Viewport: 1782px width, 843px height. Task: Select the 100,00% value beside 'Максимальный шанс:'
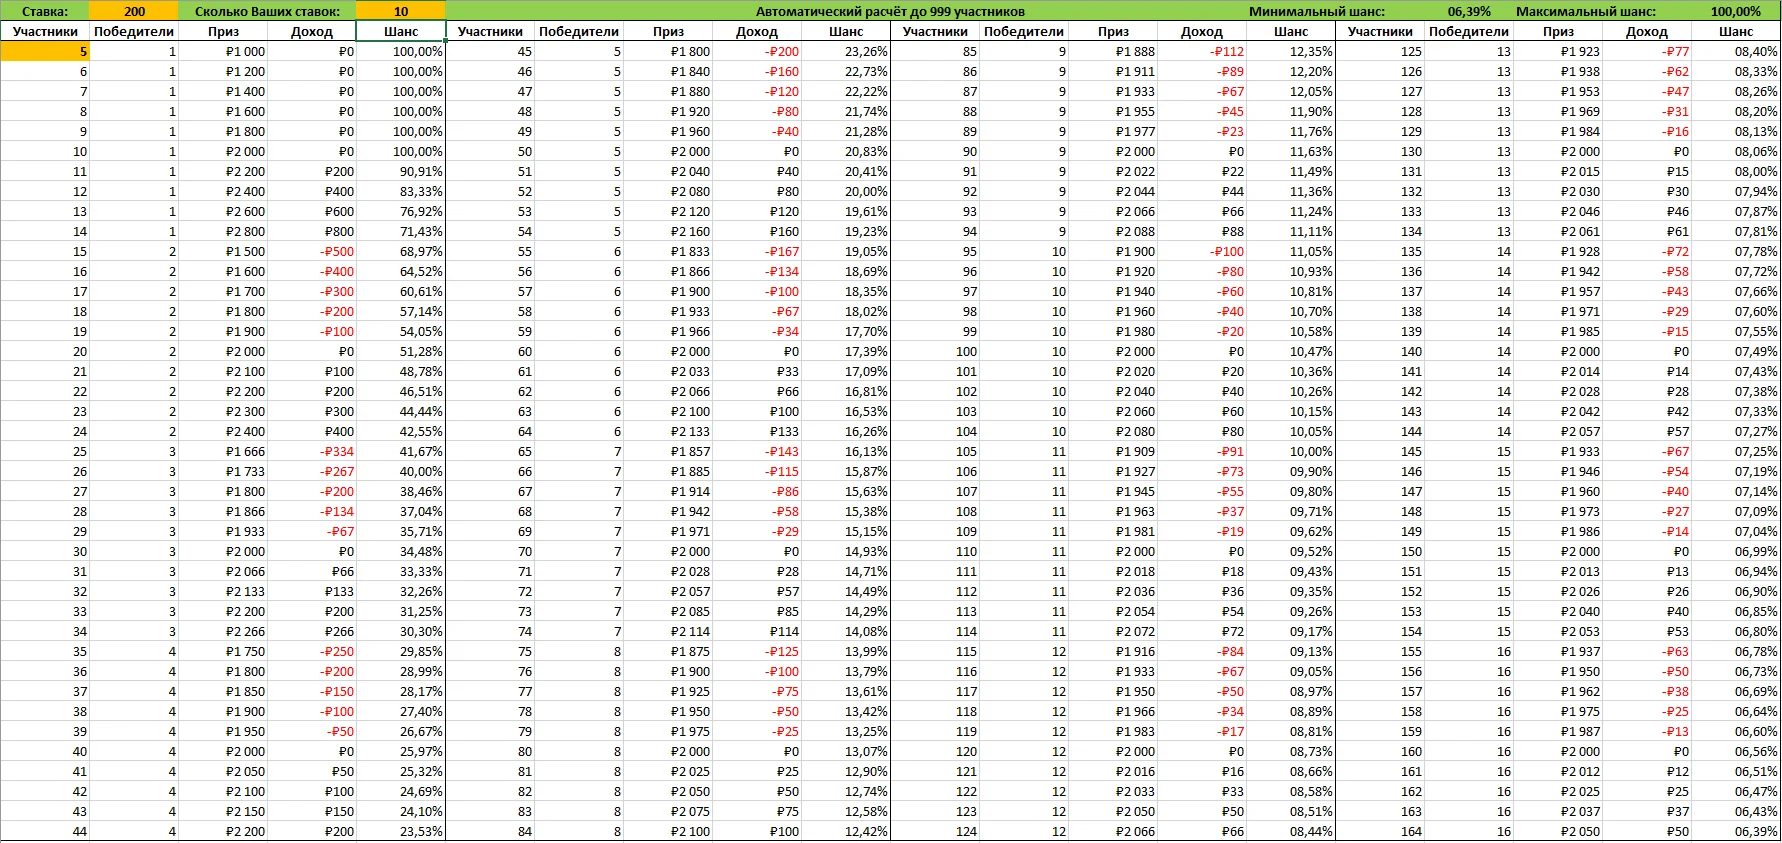(1736, 11)
